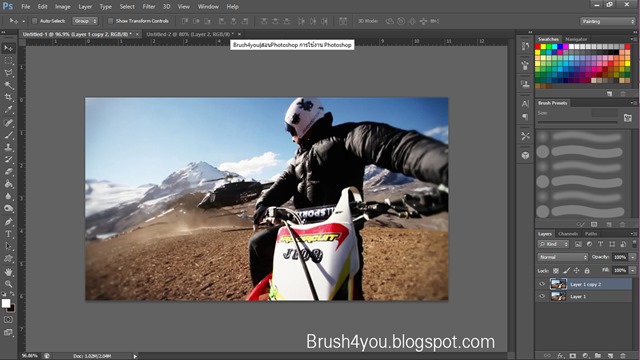The height and width of the screenshot is (360, 640).
Task: Expand the Group auto-select dropdown
Action: point(85,21)
